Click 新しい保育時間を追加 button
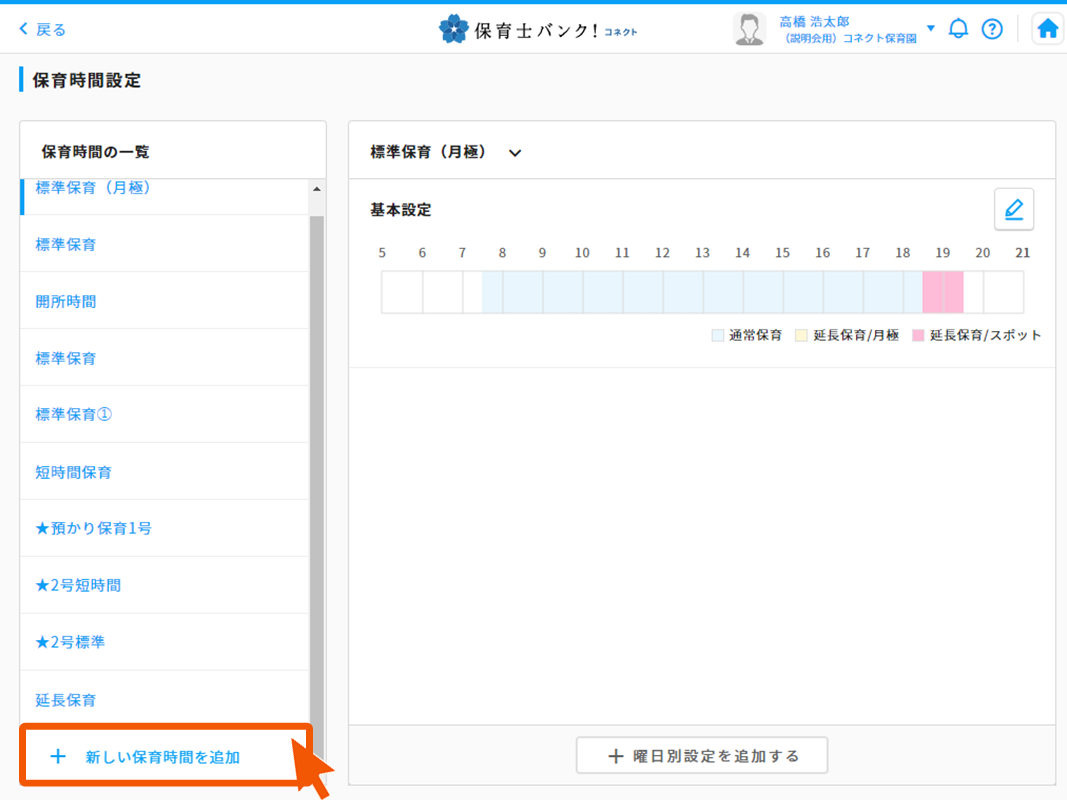This screenshot has width=1067, height=800. [163, 757]
